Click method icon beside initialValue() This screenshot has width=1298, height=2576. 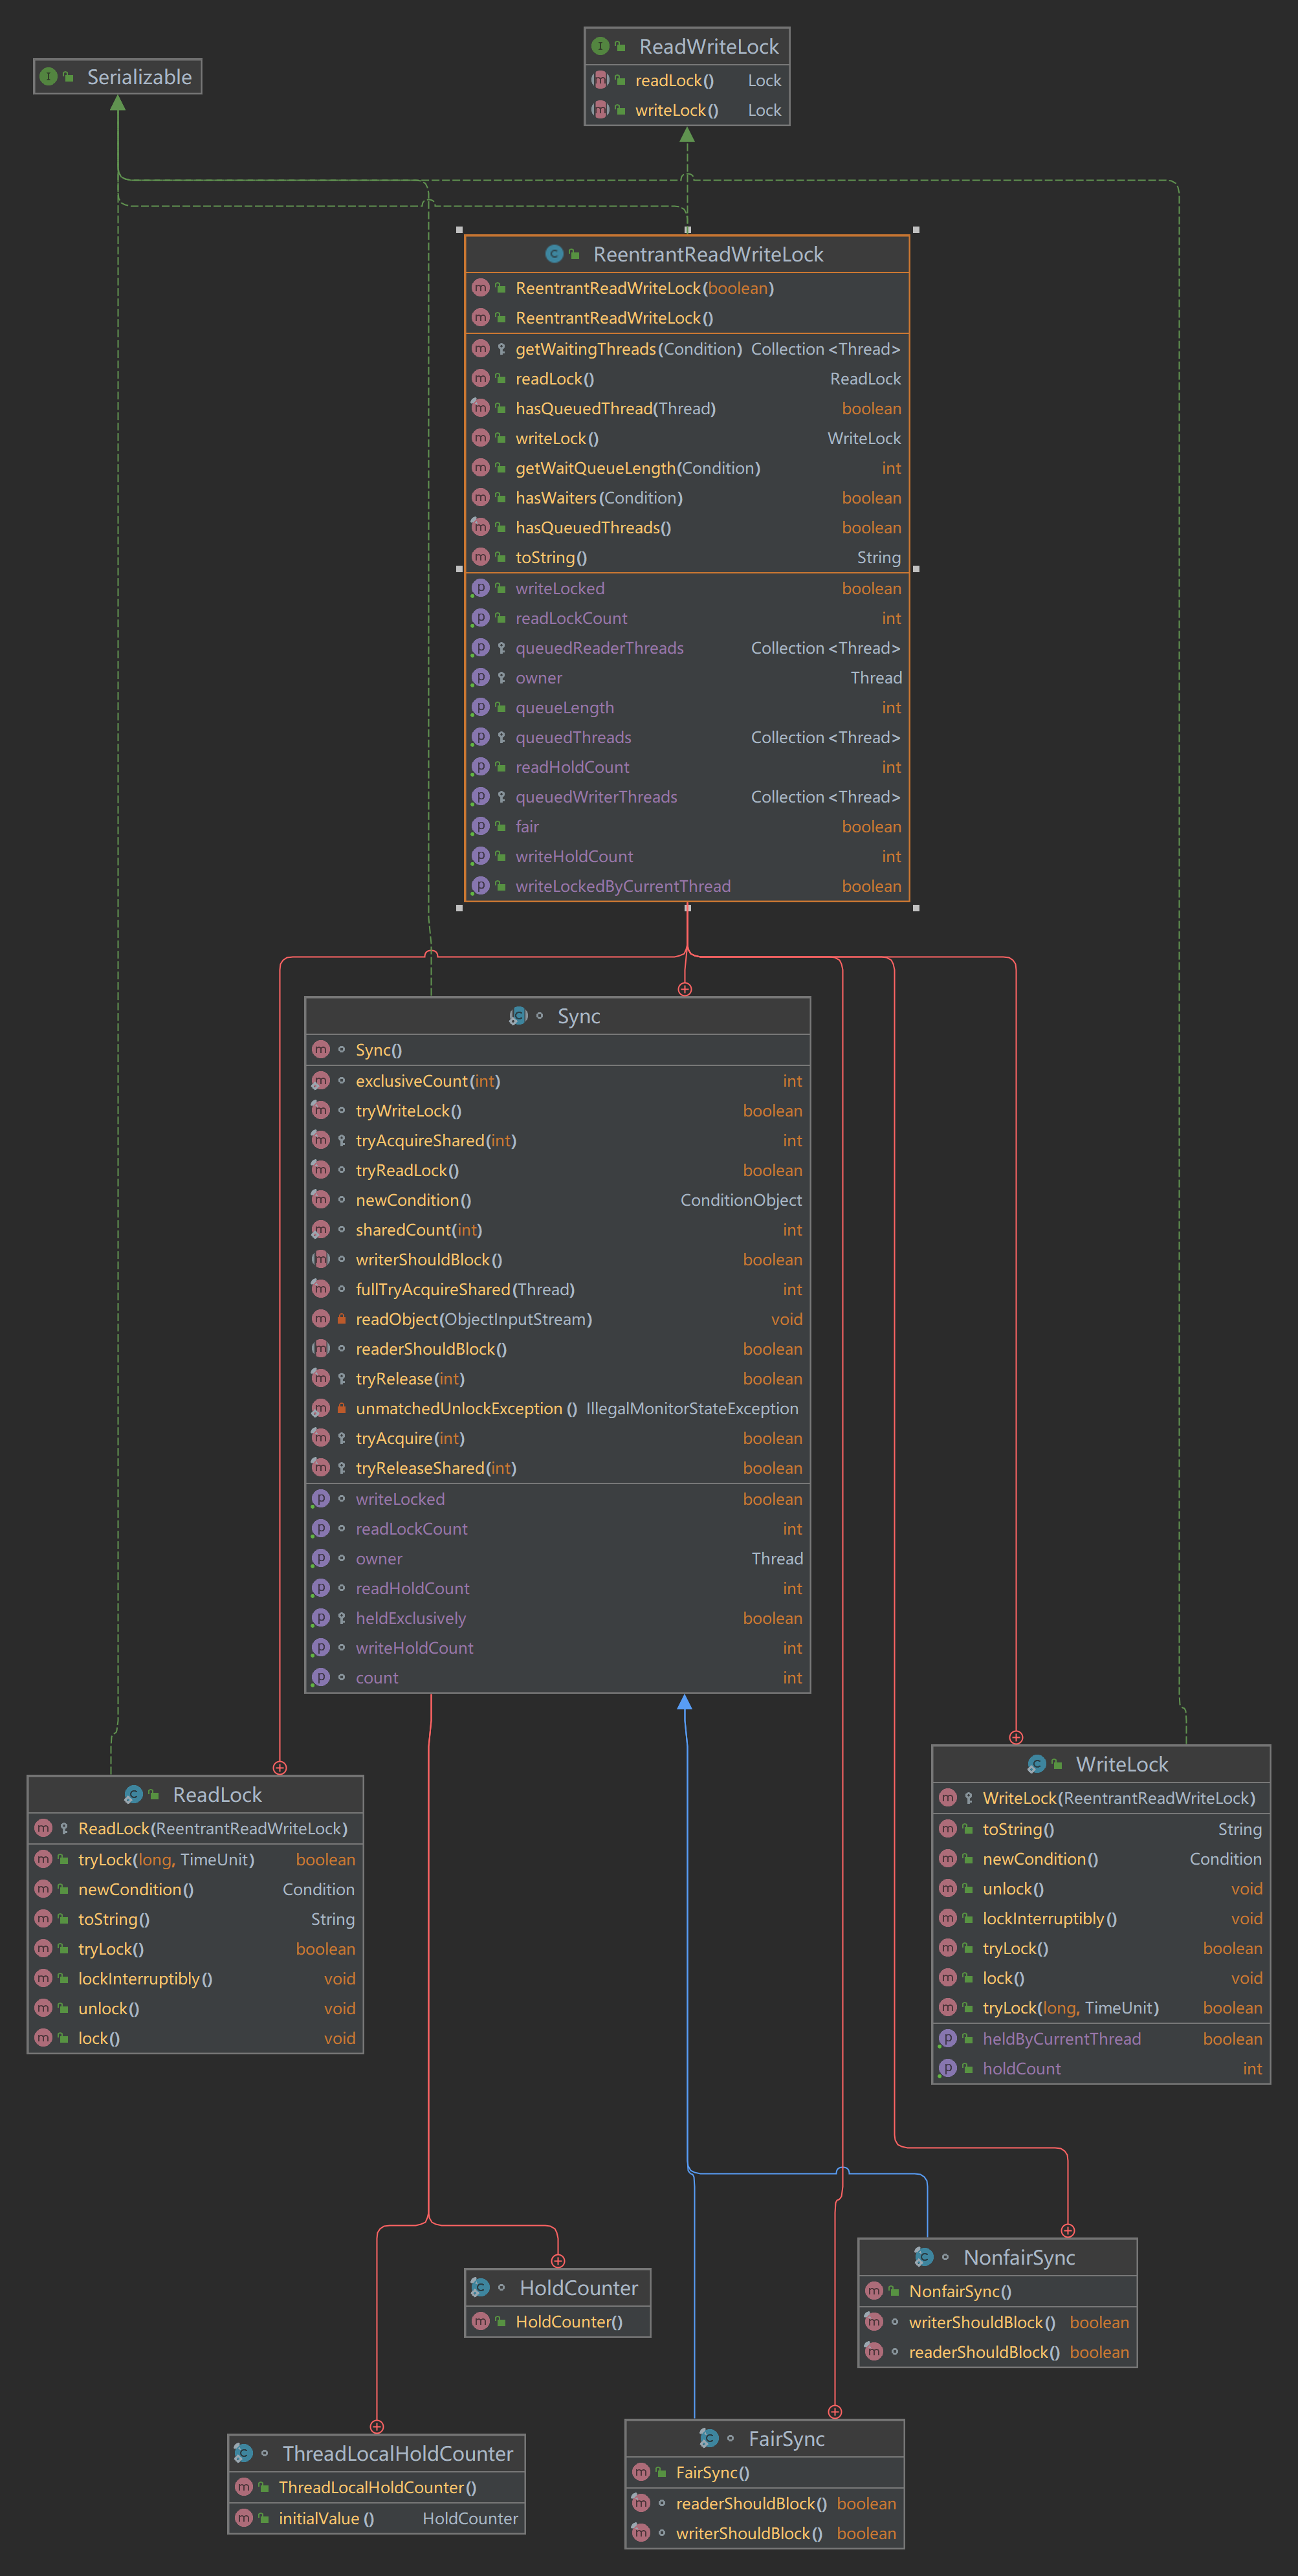click(x=243, y=2518)
